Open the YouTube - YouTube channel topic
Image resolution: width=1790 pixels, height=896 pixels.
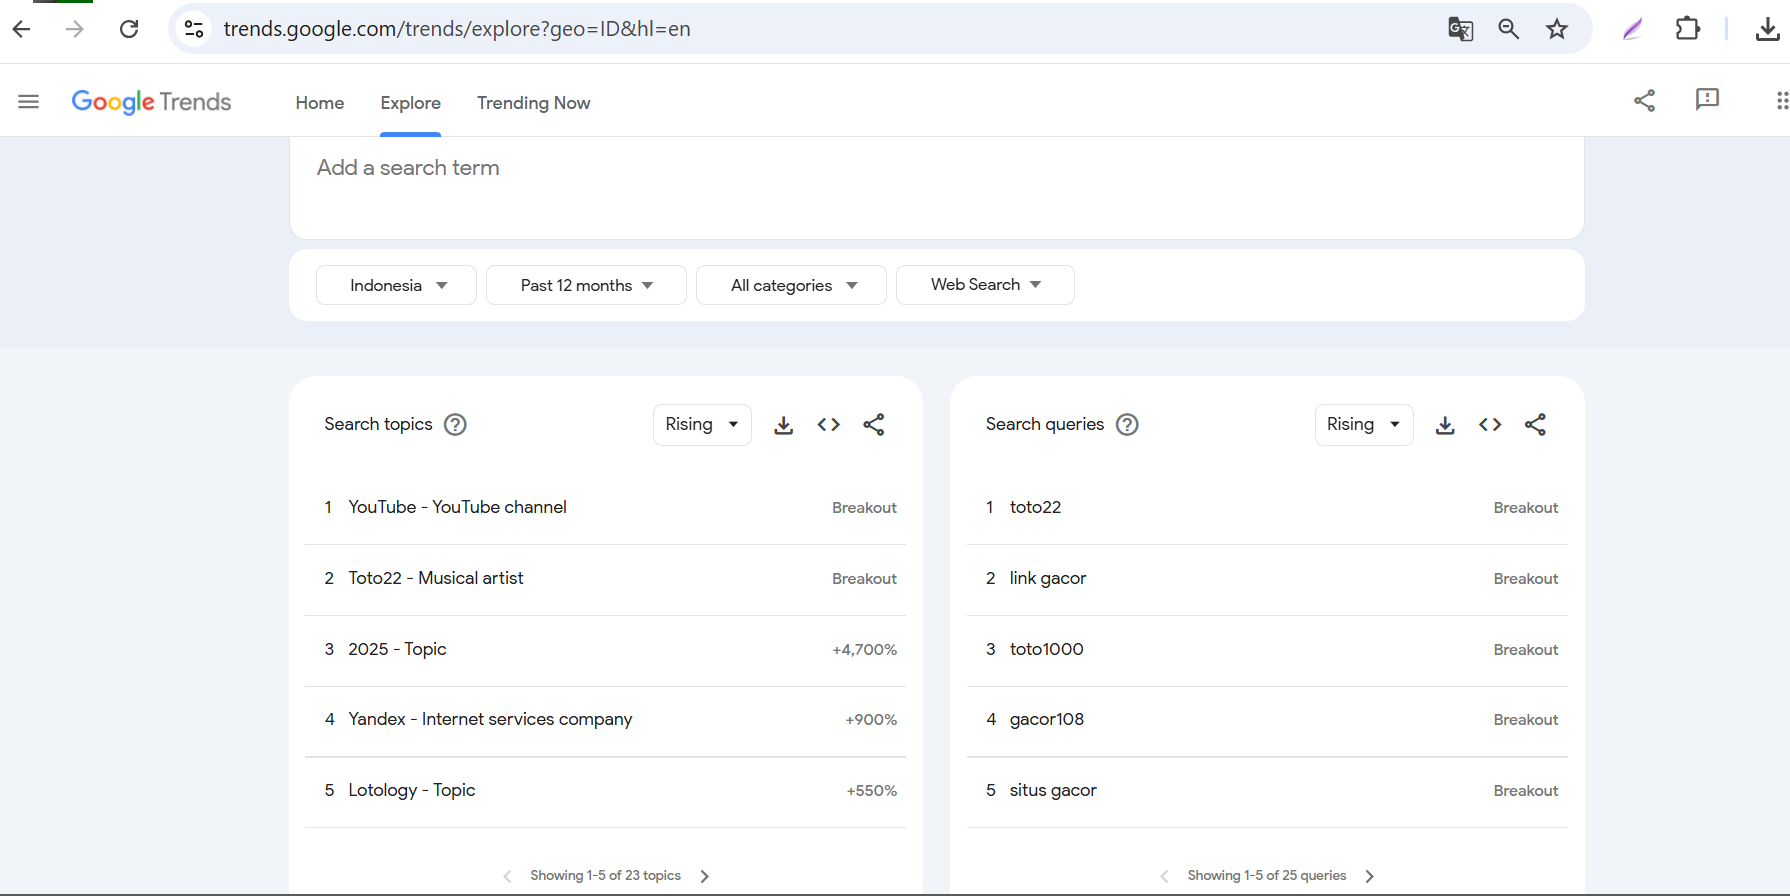pos(457,507)
